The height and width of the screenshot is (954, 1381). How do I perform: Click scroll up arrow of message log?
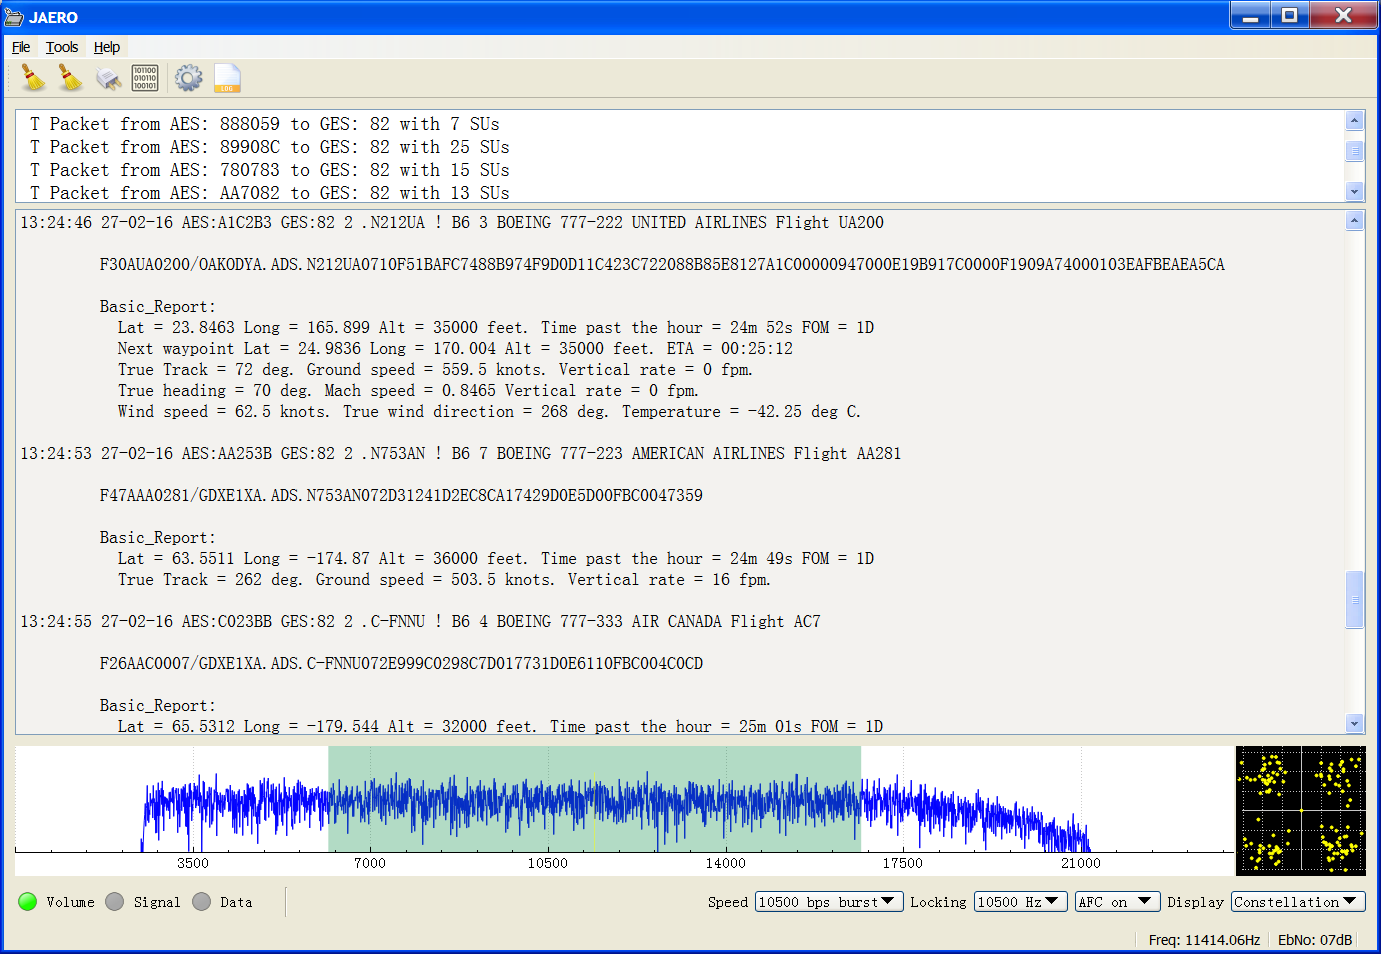pyautogui.click(x=1355, y=221)
